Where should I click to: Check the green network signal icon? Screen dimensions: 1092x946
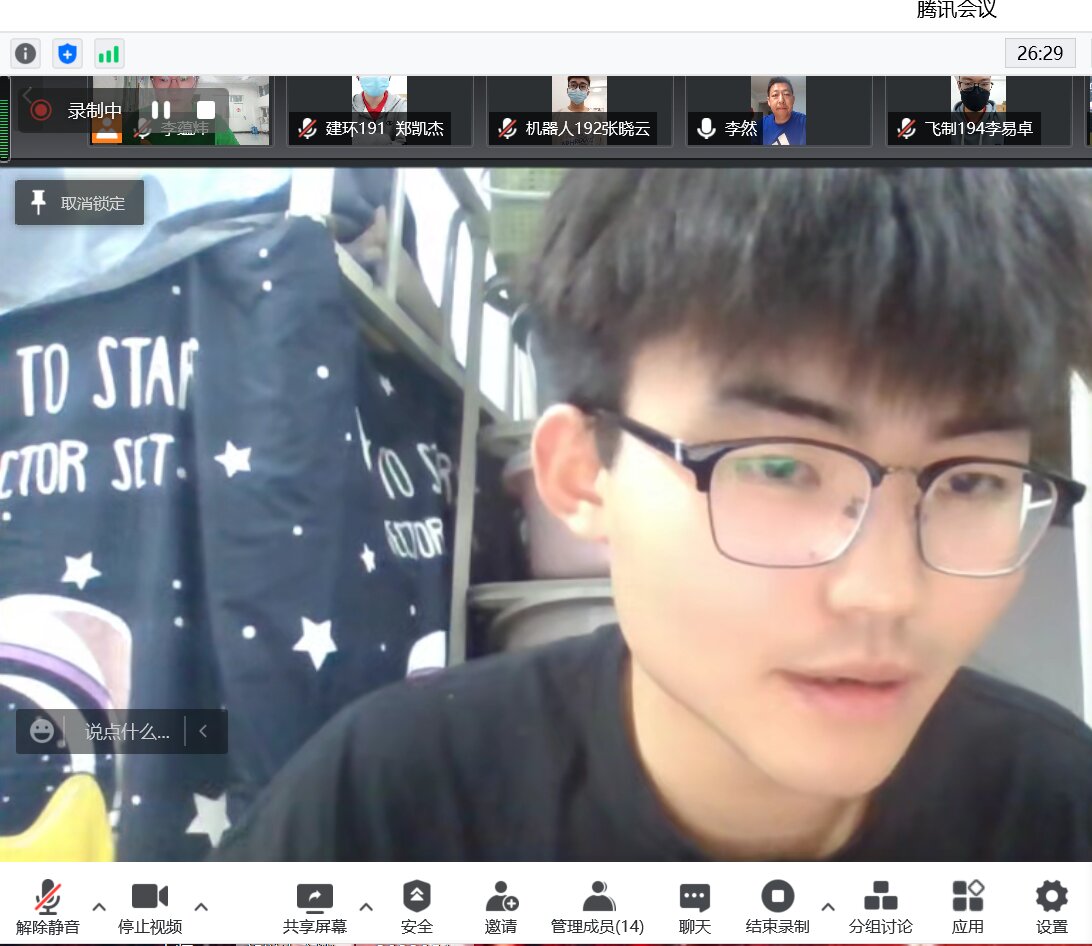pyautogui.click(x=108, y=53)
